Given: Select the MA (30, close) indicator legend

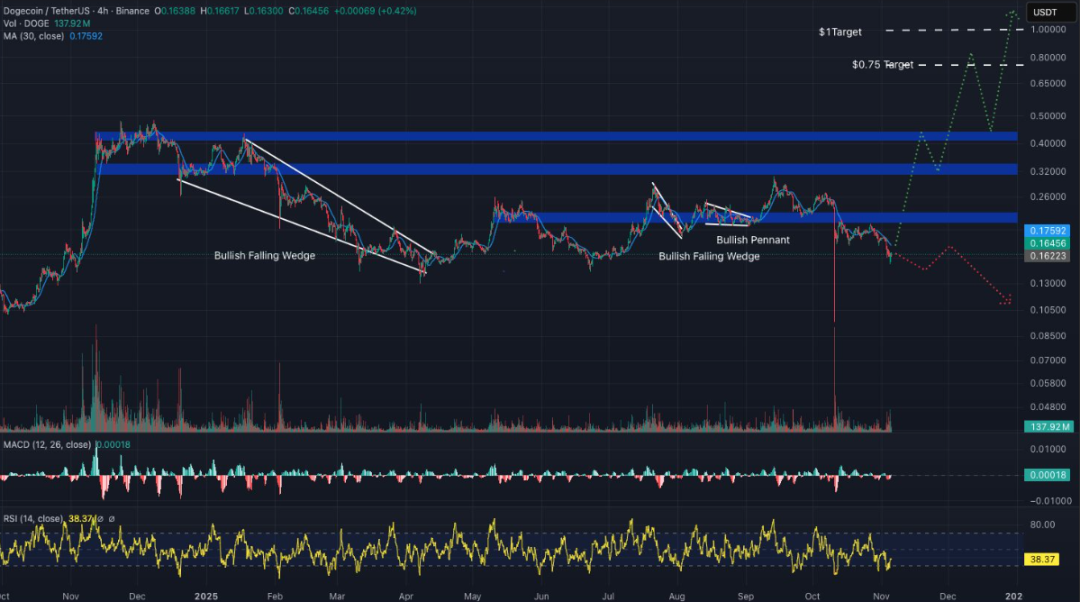Looking at the screenshot, I should click(32, 36).
